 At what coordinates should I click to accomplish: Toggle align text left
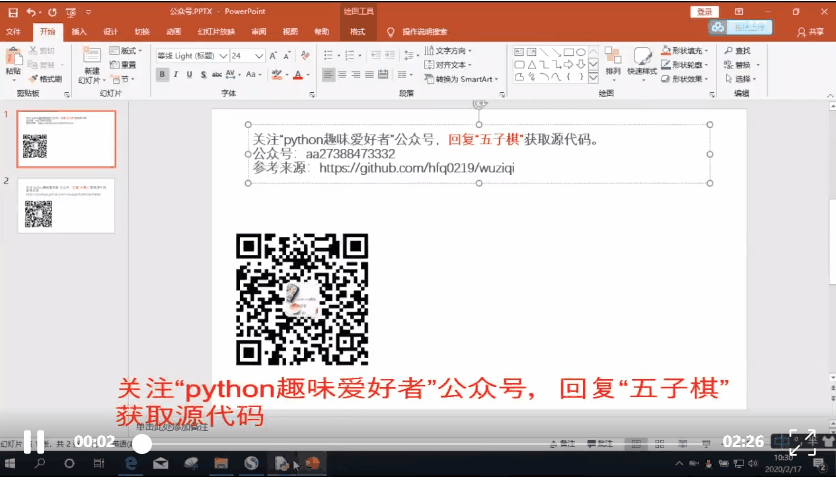[x=328, y=74]
